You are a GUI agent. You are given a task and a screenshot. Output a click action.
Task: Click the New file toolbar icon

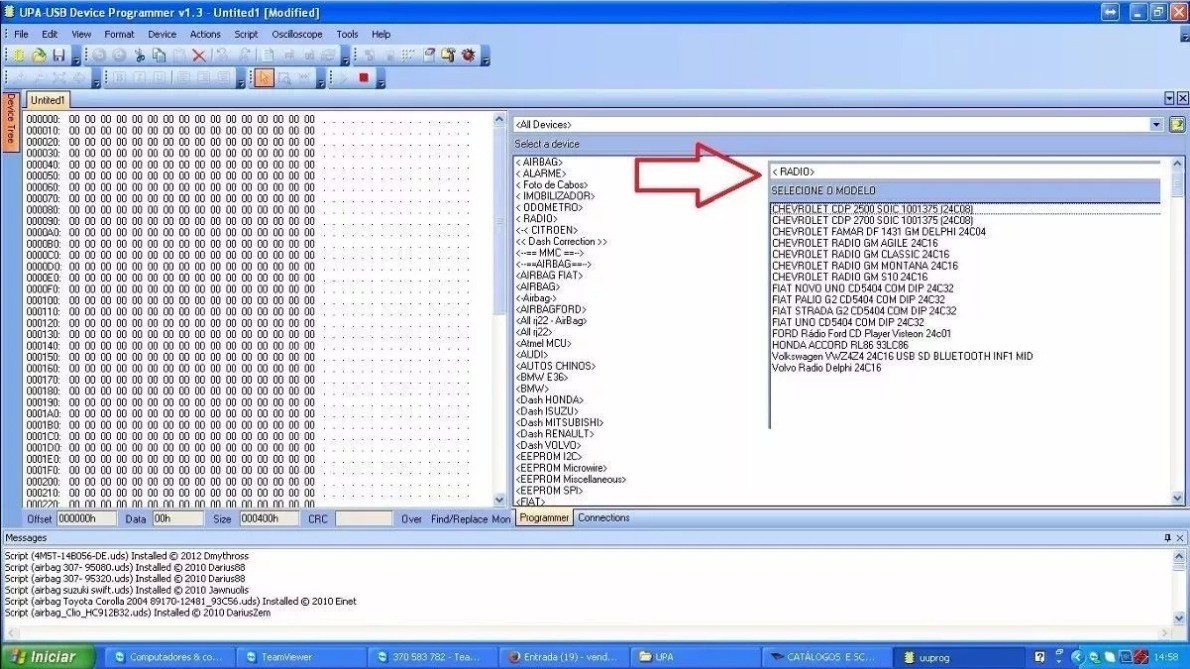pyautogui.click(x=19, y=55)
